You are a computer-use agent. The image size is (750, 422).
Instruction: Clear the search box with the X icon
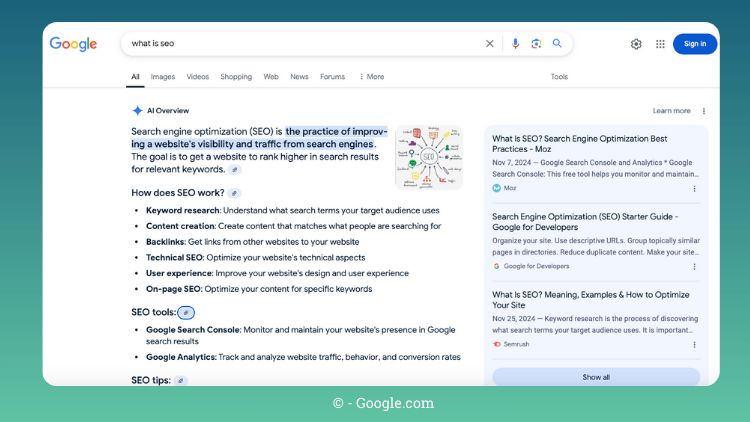[489, 44]
